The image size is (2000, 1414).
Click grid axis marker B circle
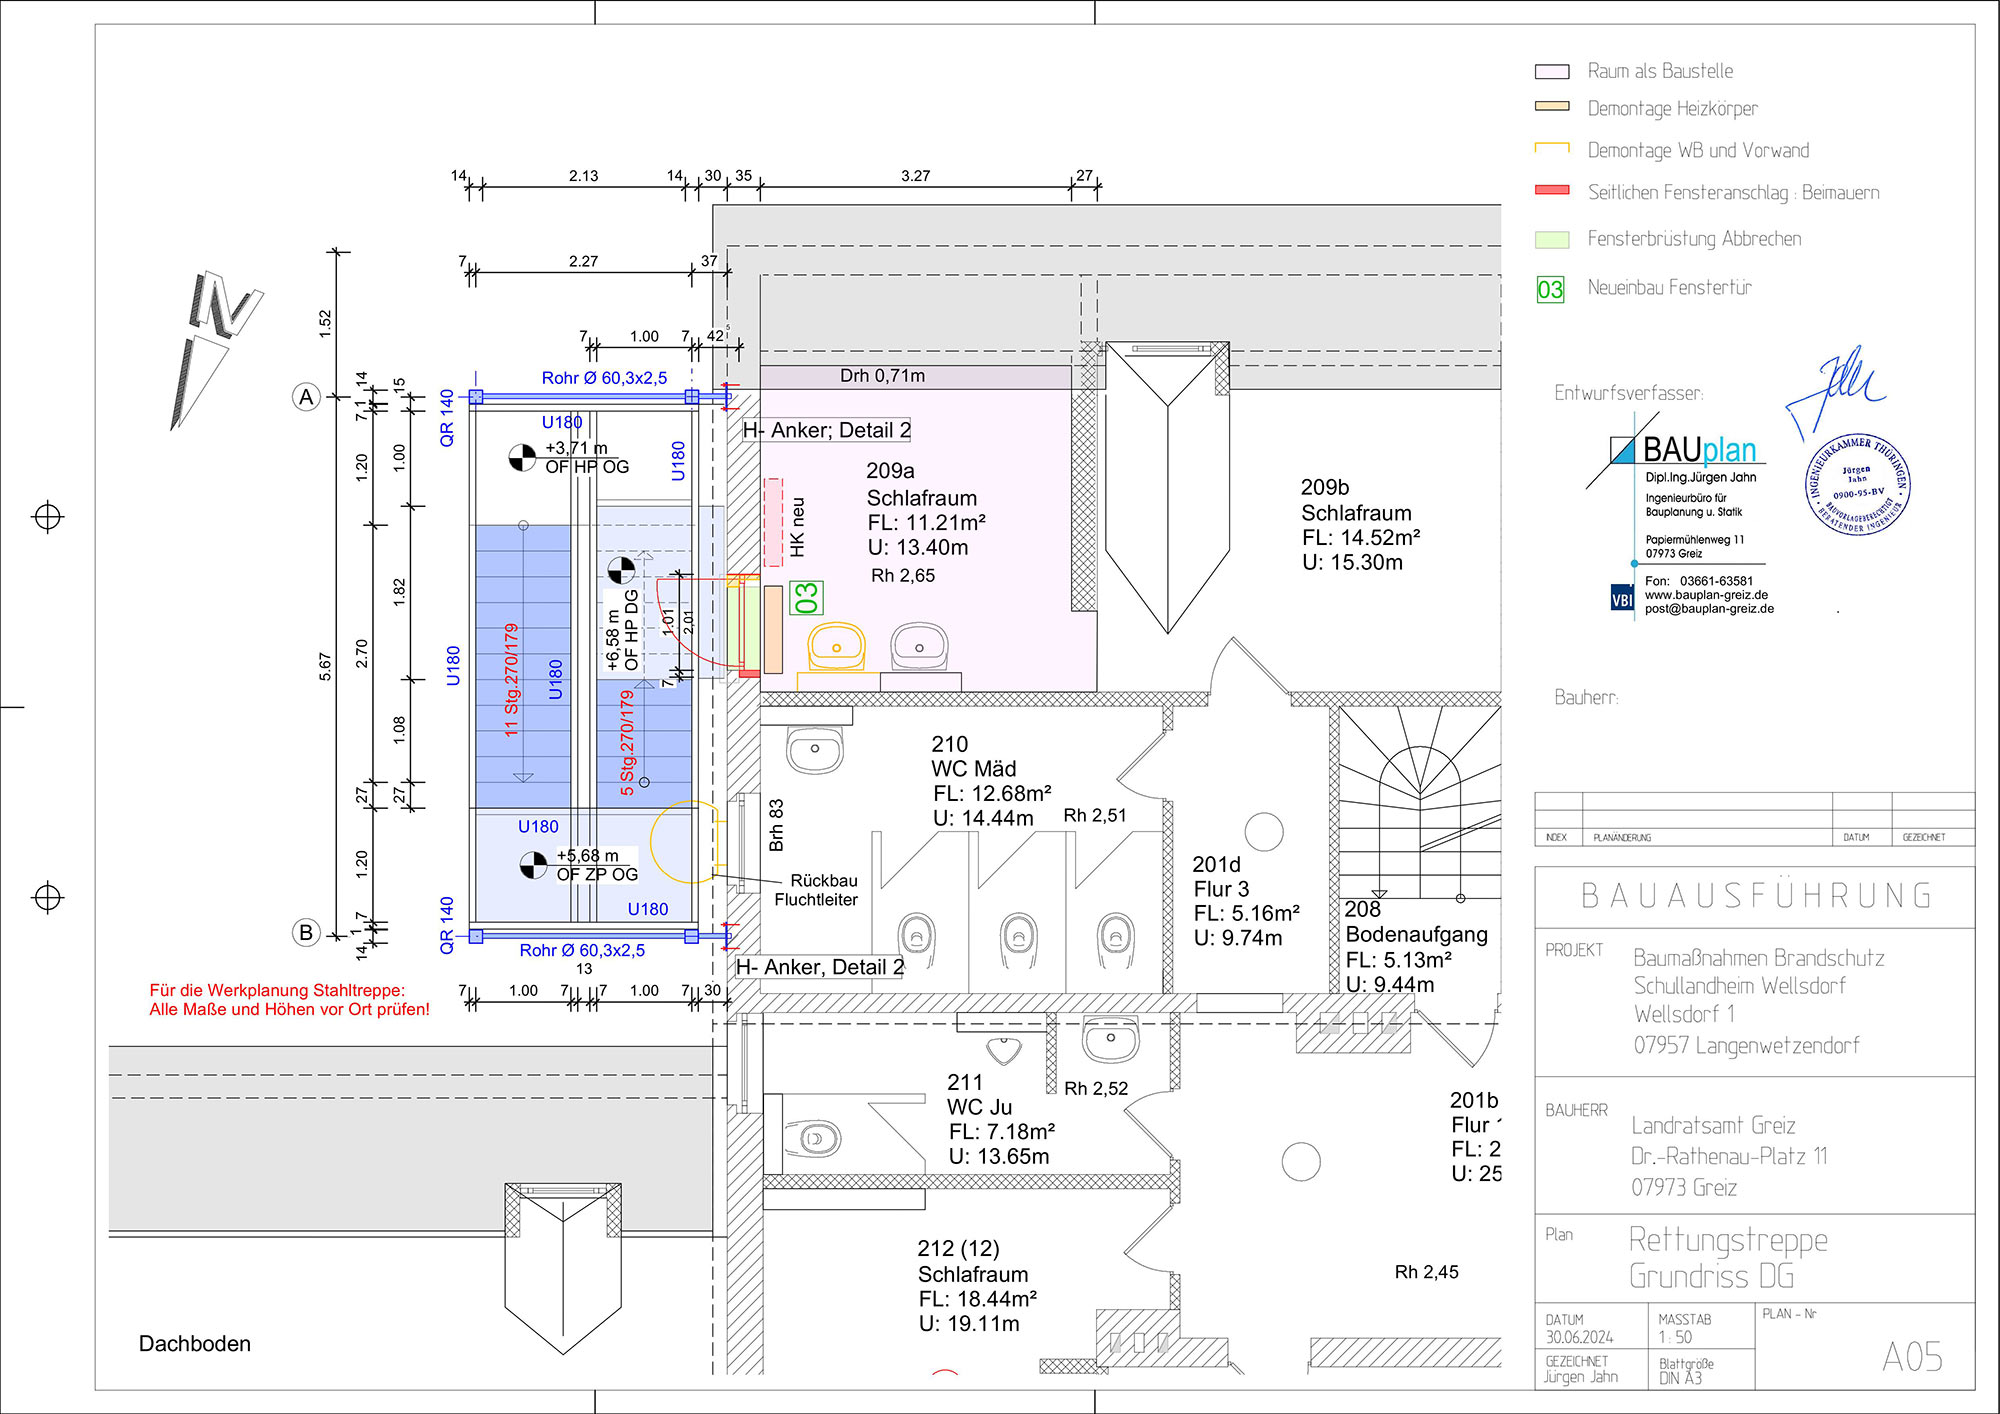pyautogui.click(x=306, y=933)
